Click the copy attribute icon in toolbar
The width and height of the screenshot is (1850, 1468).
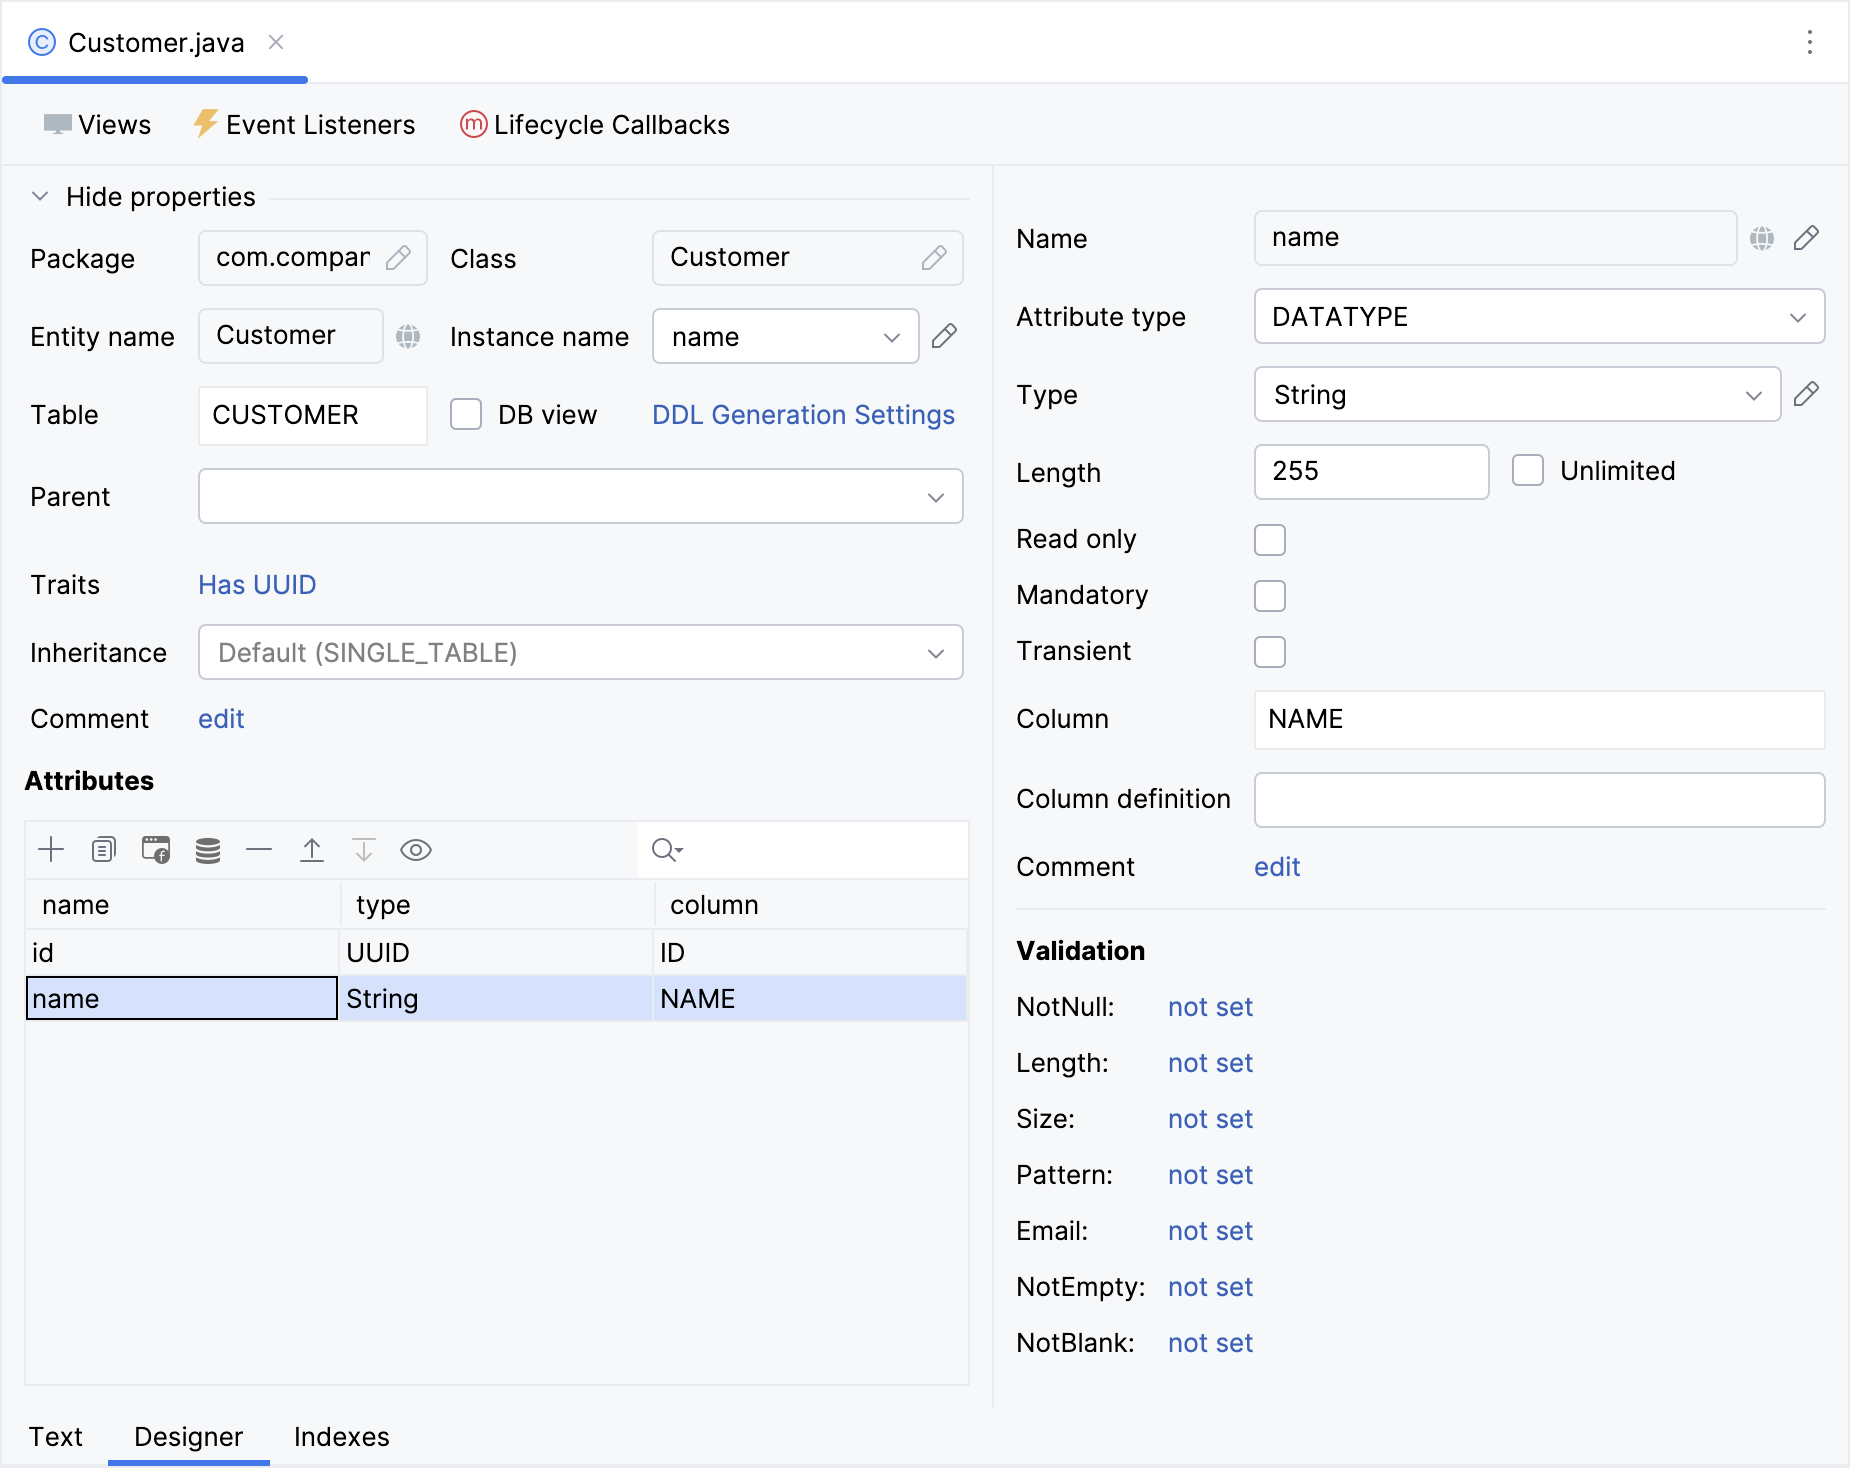pos(103,850)
